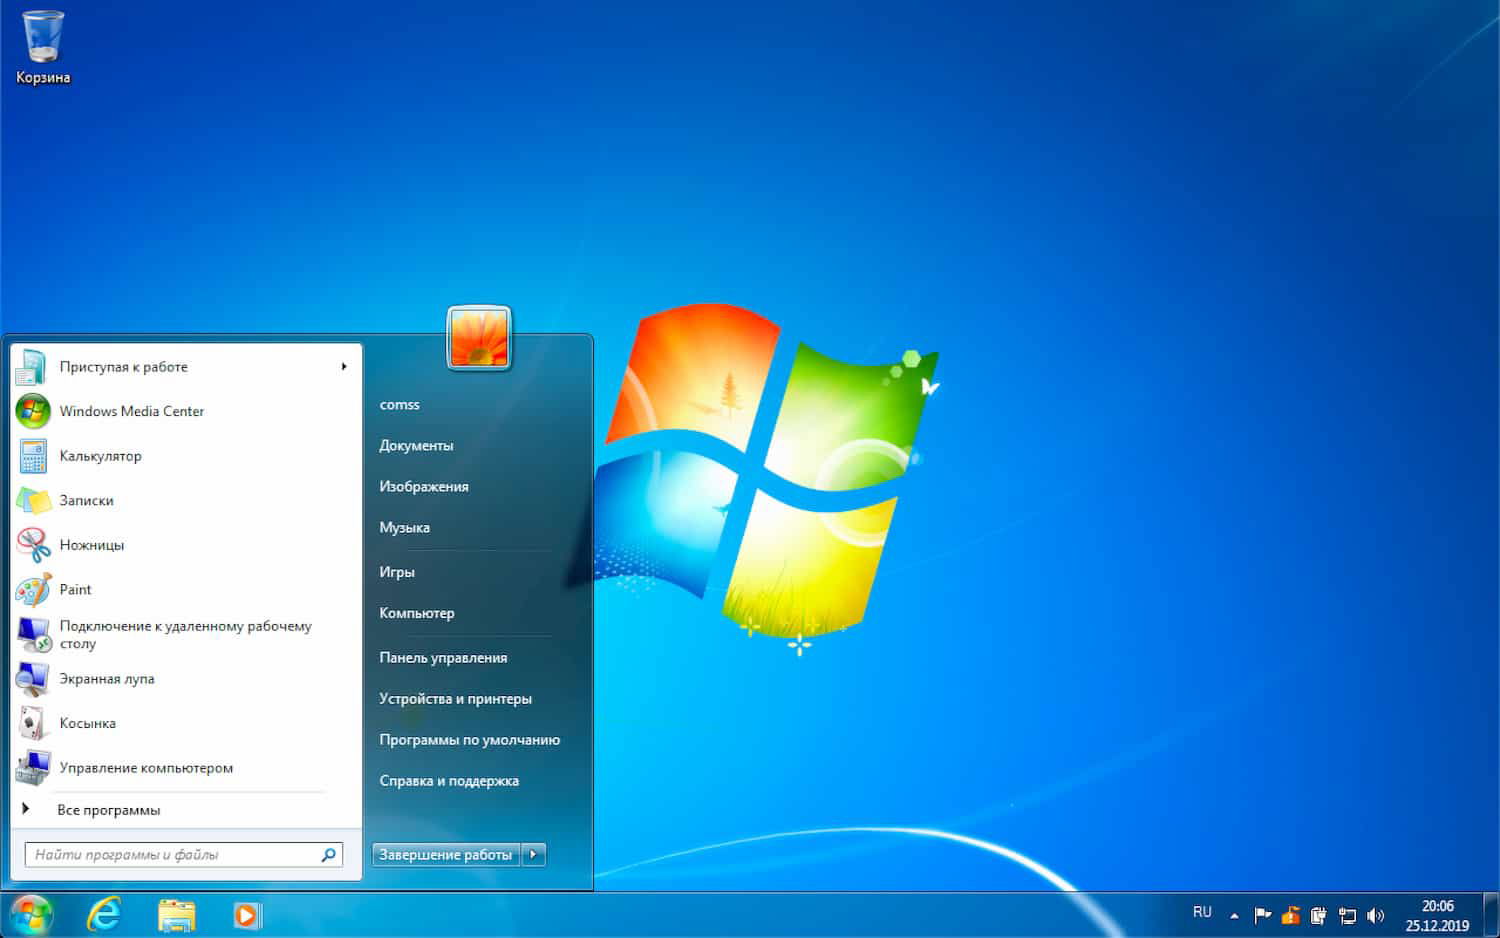1500x938 pixels.
Task: Open Все программы in the Start menu
Action: 109,809
